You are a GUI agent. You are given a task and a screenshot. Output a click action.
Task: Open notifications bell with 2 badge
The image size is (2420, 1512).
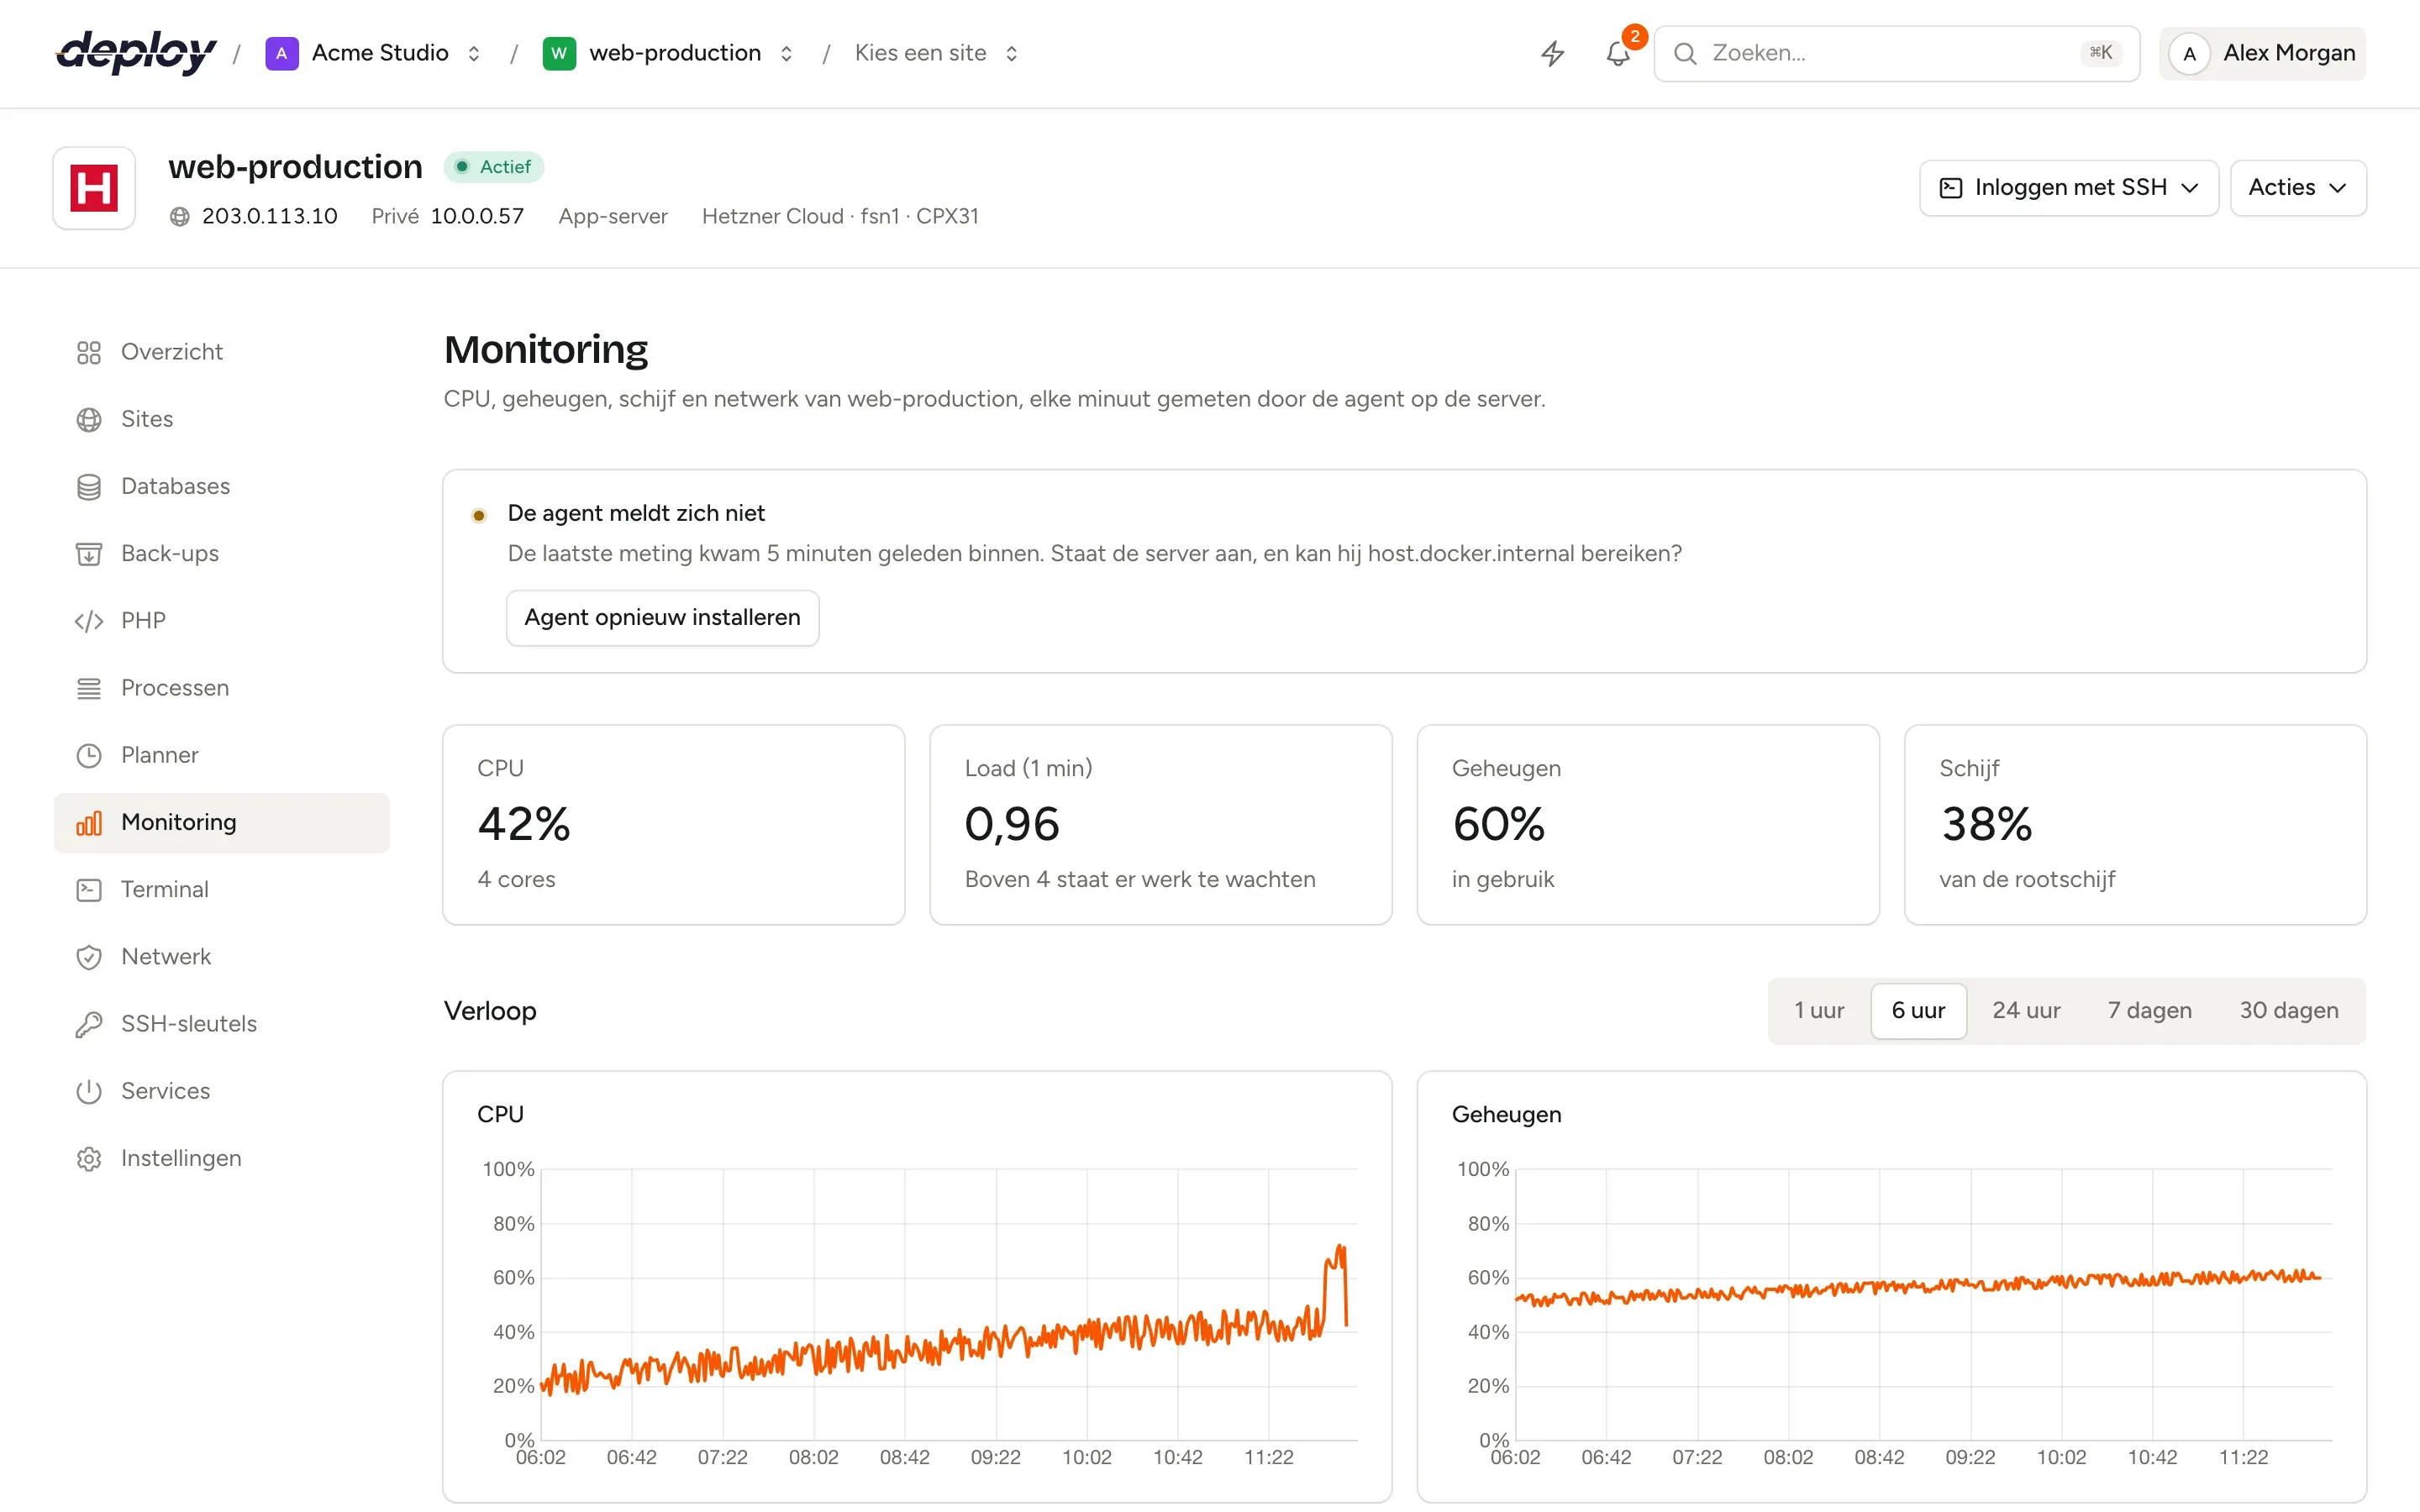click(1618, 53)
